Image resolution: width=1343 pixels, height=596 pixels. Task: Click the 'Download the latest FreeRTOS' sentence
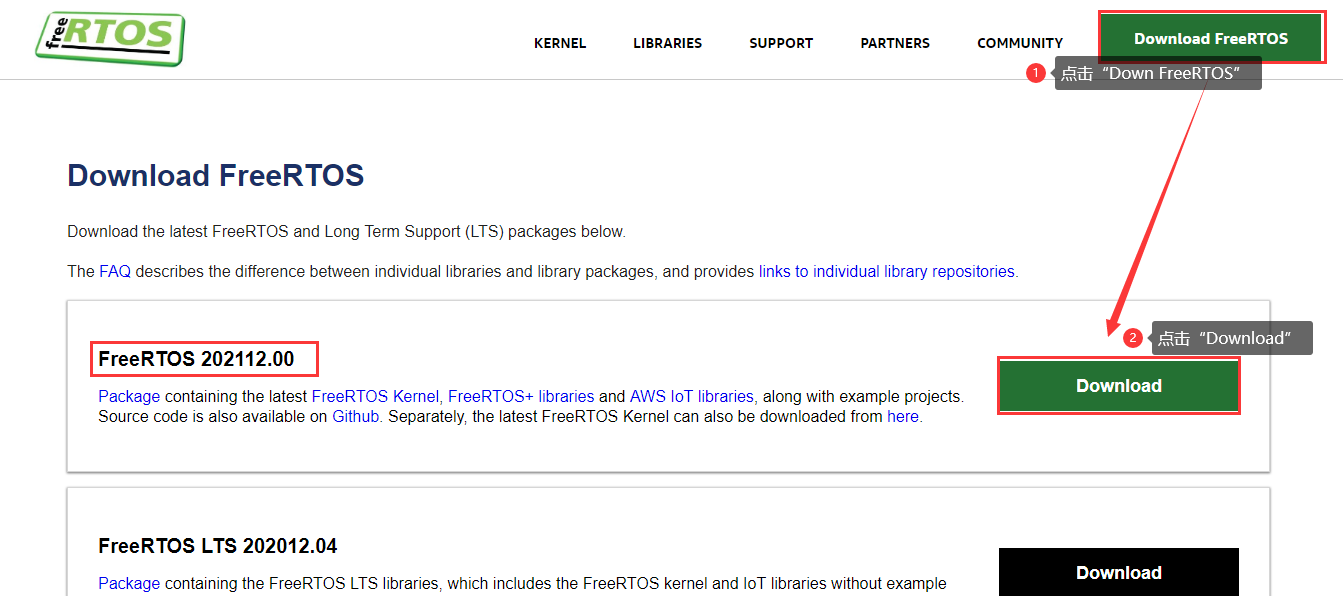pyautogui.click(x=346, y=231)
